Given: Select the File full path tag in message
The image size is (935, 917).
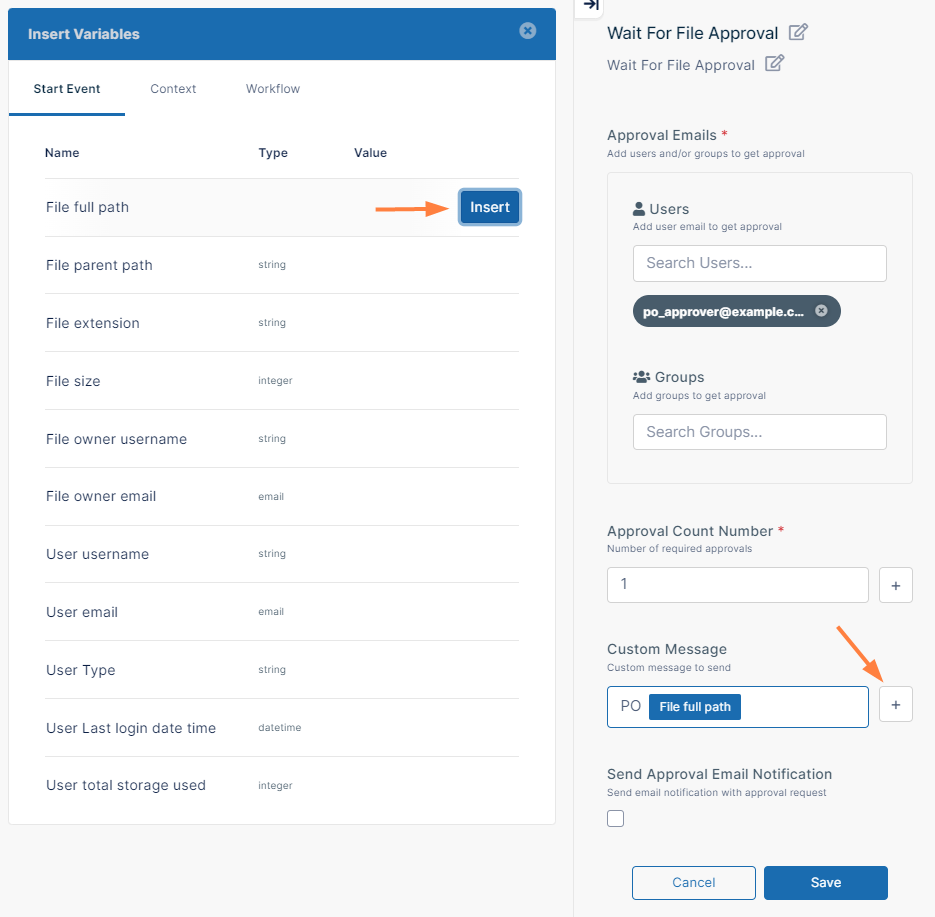Looking at the screenshot, I should click(x=695, y=707).
